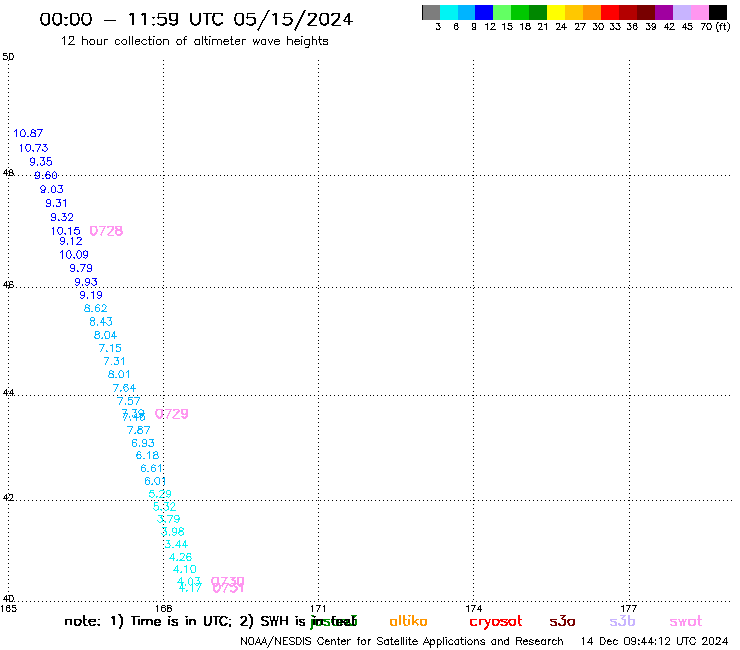Click the black swatch at the legend end
This screenshot has height=650, width=740.
718,12
